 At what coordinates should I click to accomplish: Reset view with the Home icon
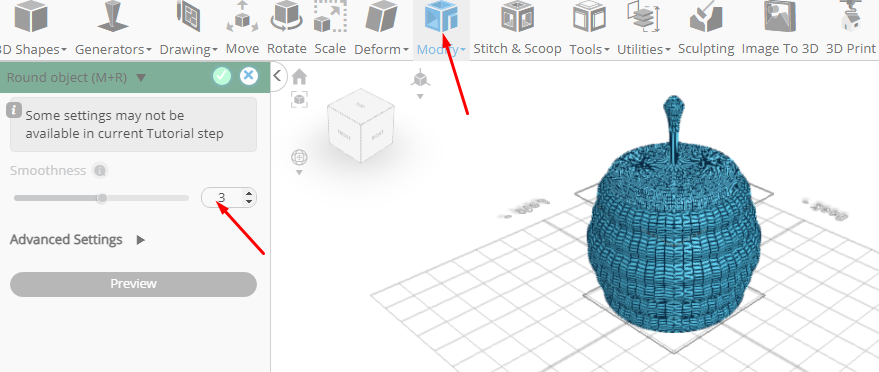coord(299,76)
